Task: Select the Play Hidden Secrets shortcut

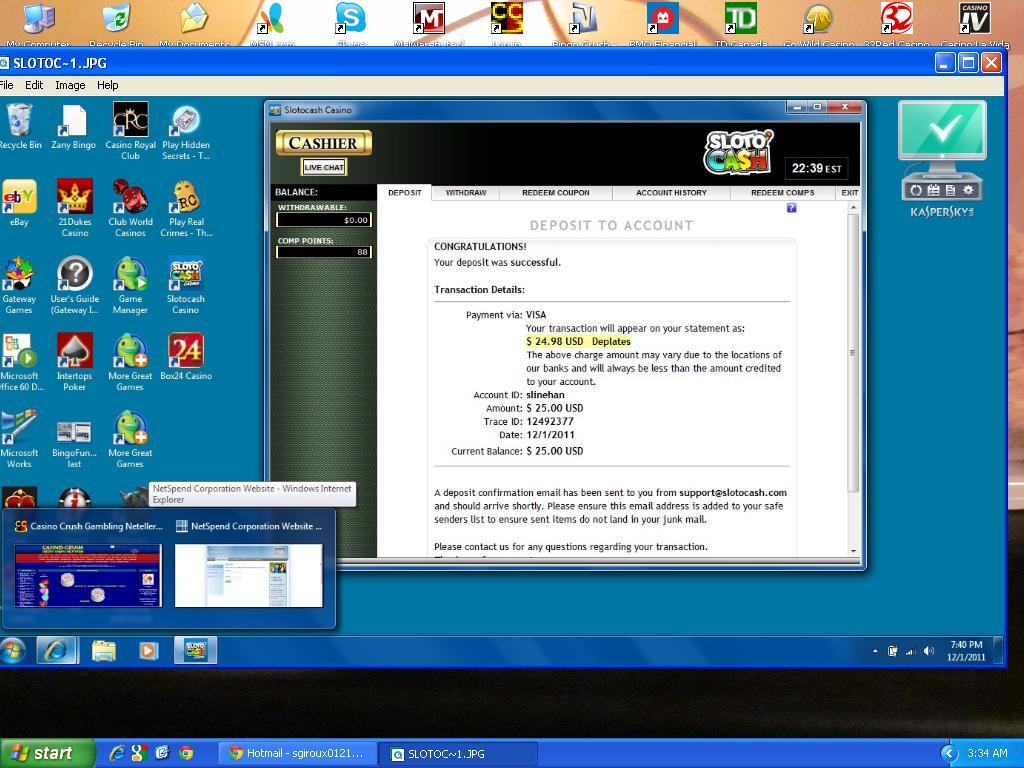Action: click(x=186, y=133)
